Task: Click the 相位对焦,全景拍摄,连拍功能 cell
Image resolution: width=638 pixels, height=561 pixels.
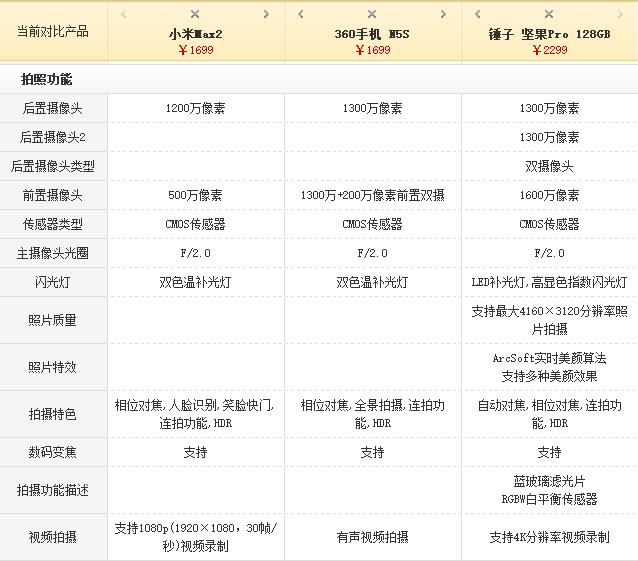Action: [373, 414]
